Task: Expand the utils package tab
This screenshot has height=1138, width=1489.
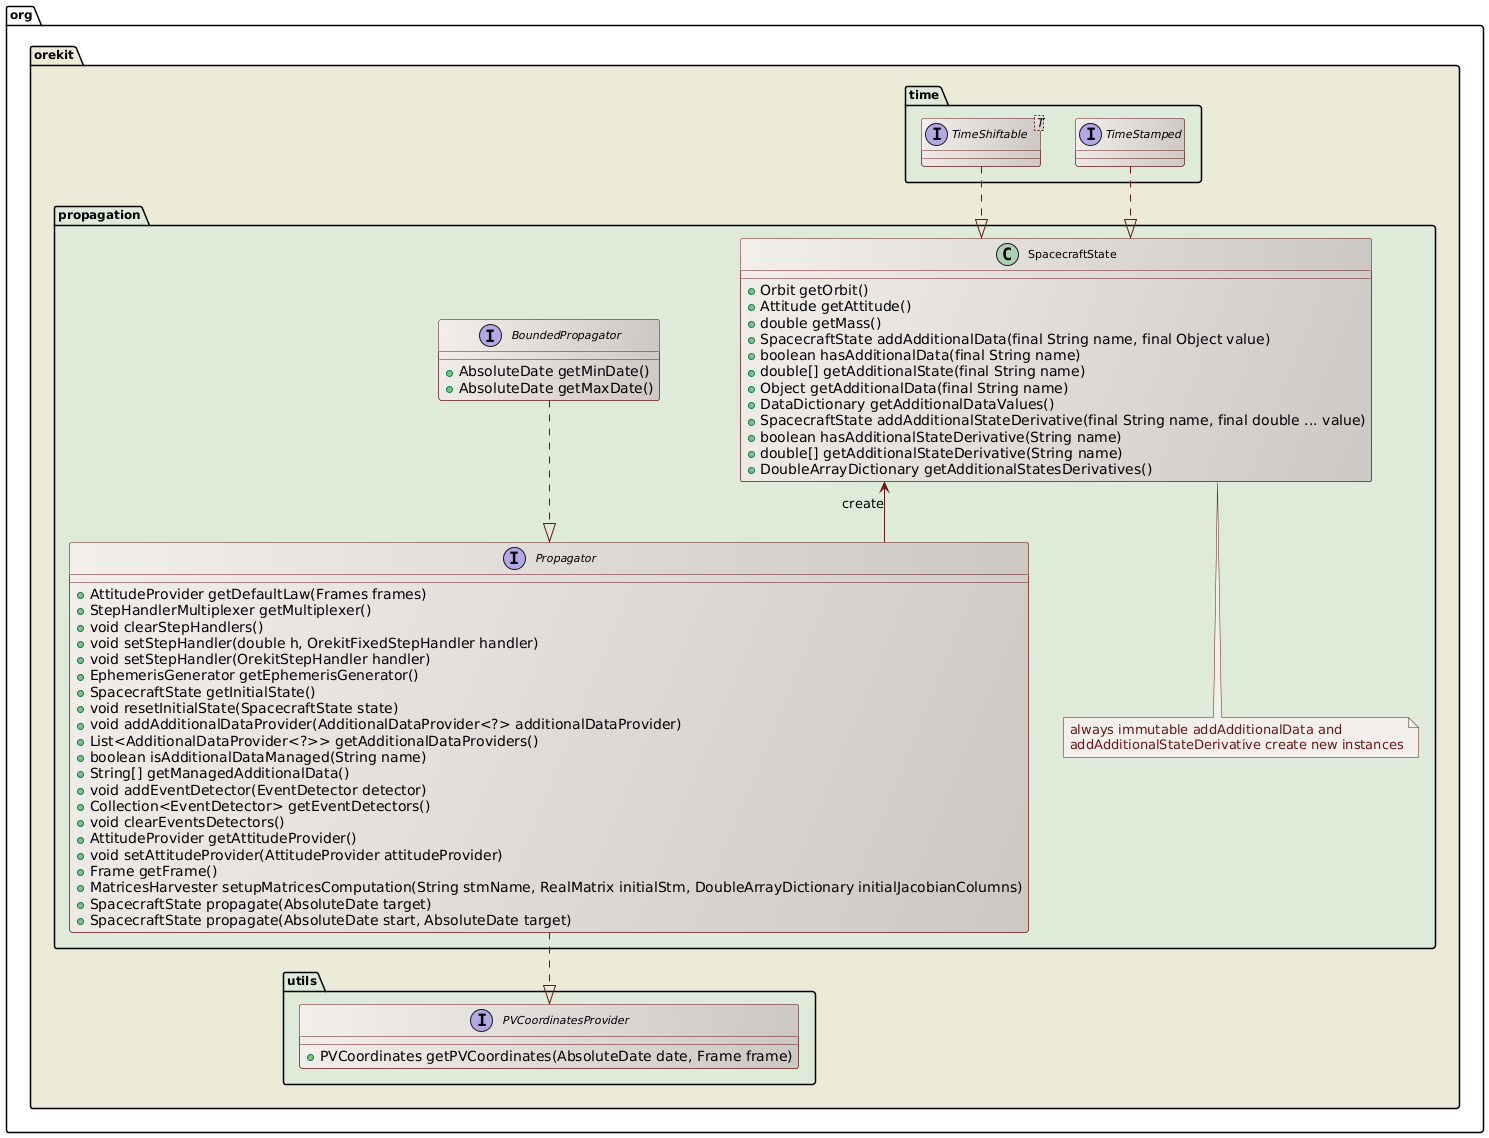Action: tap(301, 981)
